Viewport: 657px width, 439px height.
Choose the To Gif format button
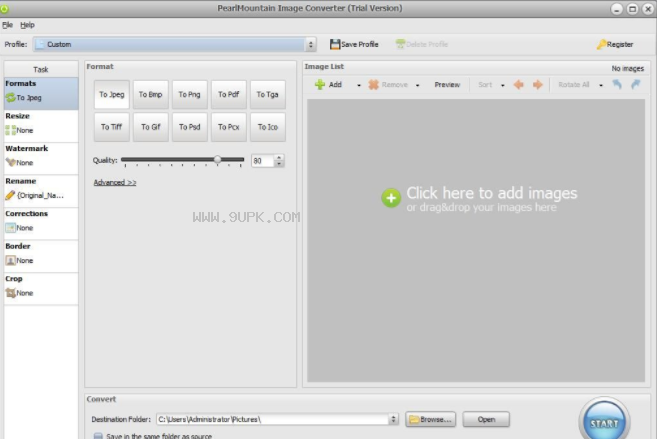coord(150,127)
